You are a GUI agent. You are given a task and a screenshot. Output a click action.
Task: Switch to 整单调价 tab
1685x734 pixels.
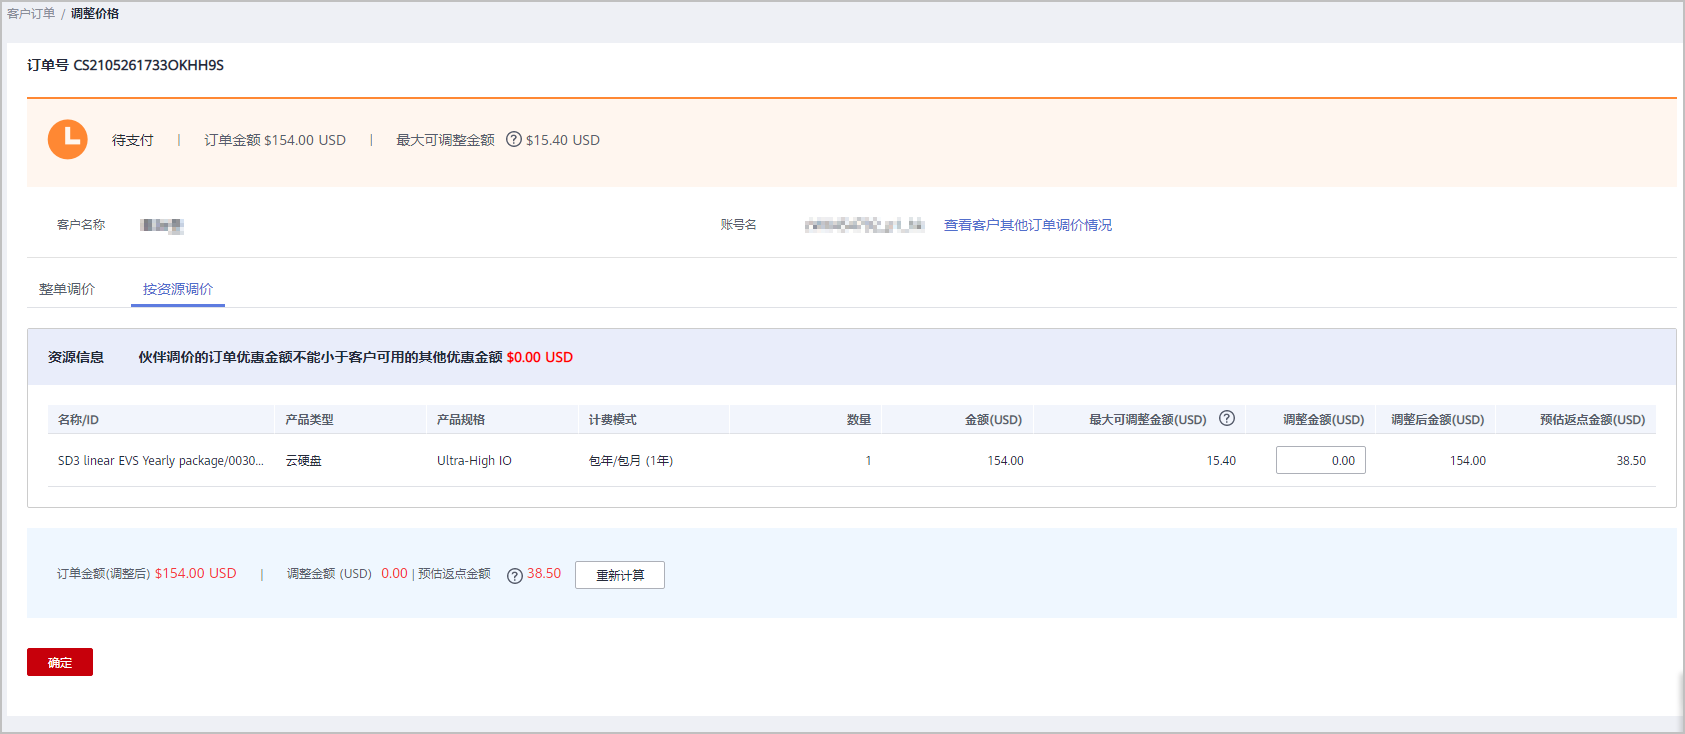(67, 289)
